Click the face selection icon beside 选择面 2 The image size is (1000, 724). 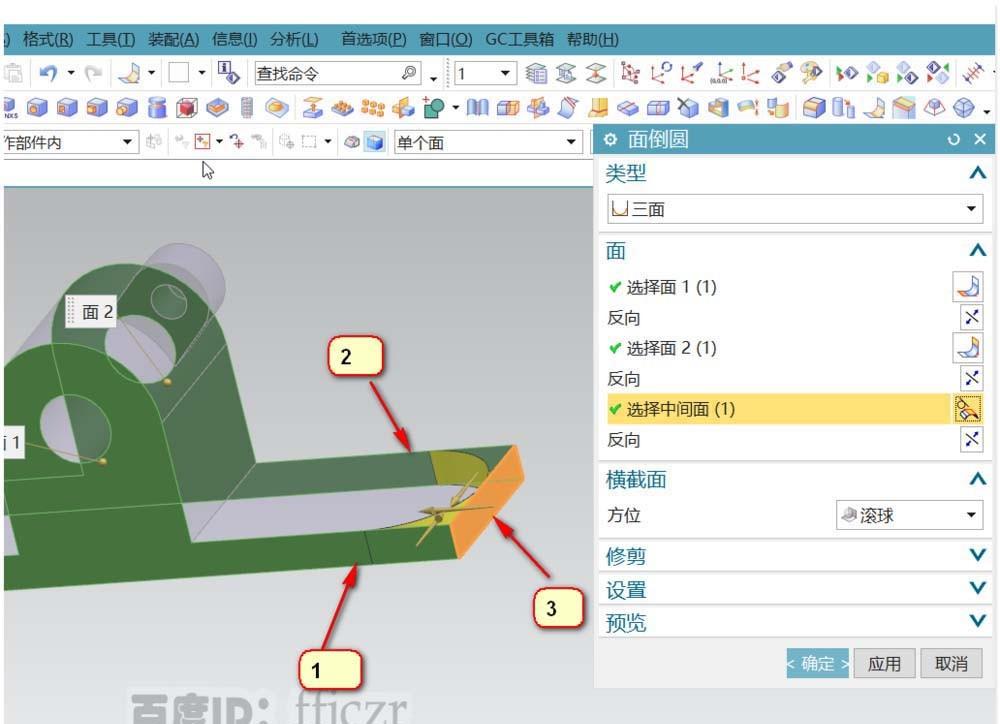pyautogui.click(x=968, y=347)
